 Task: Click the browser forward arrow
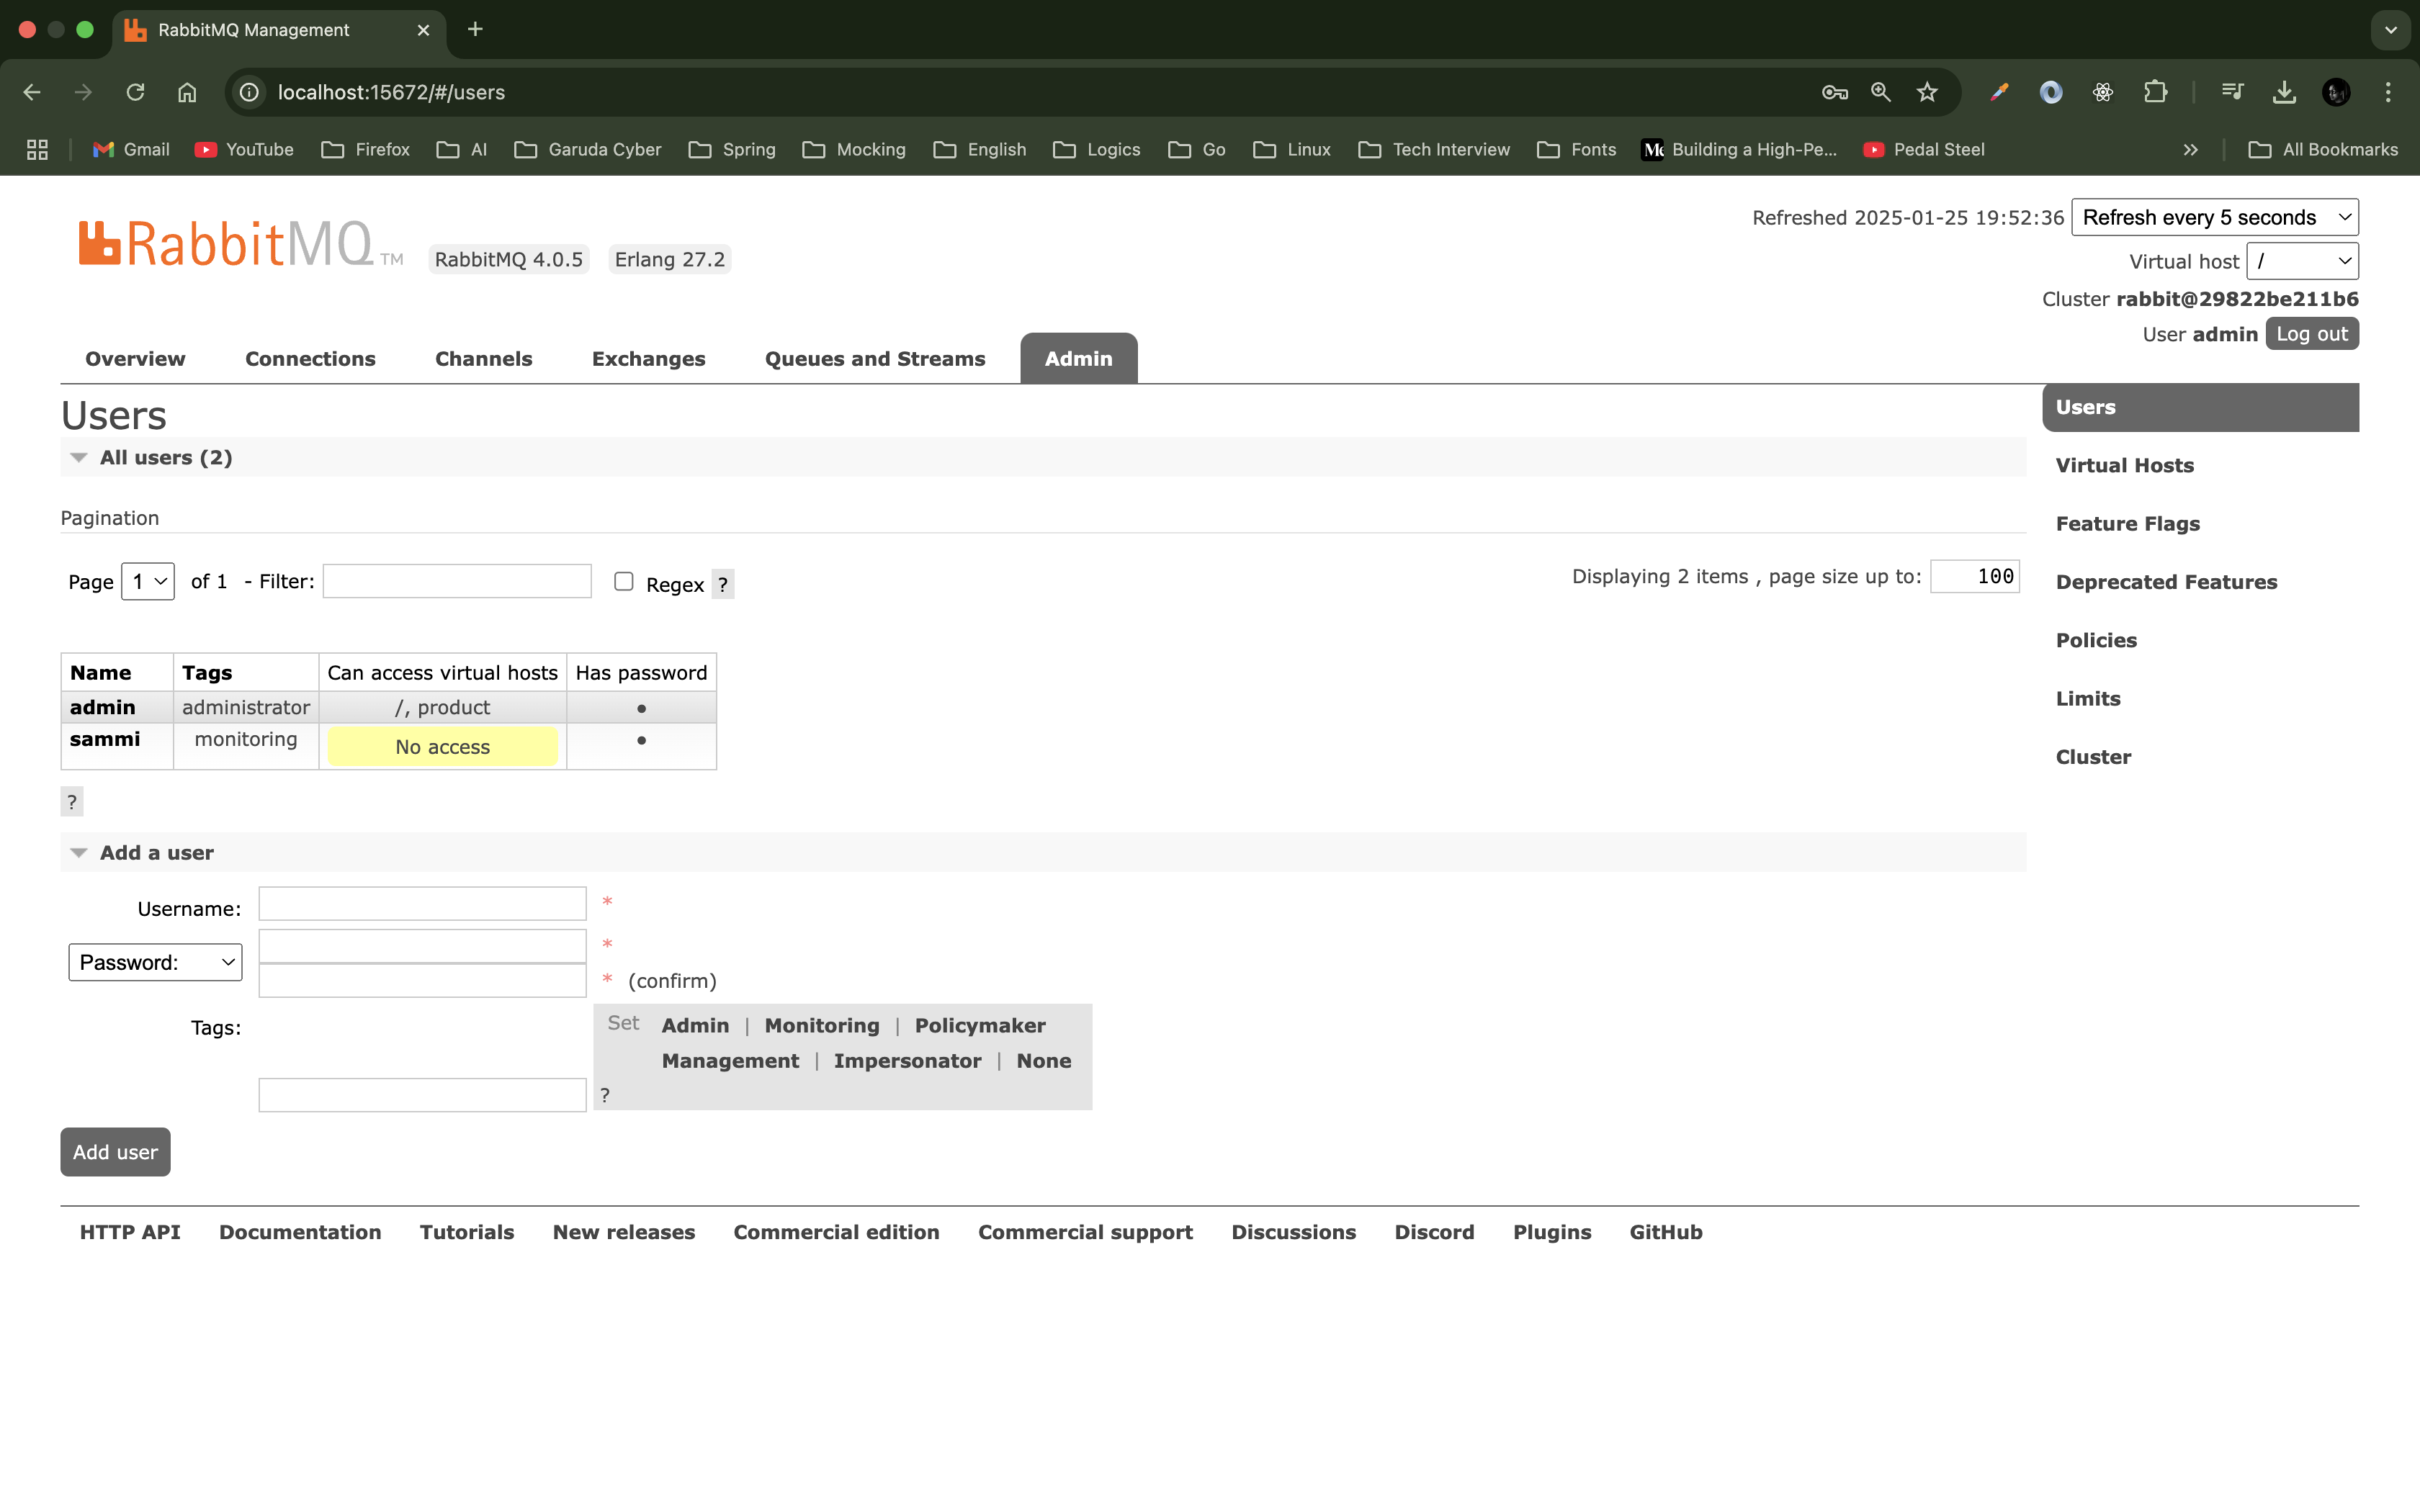tap(84, 92)
